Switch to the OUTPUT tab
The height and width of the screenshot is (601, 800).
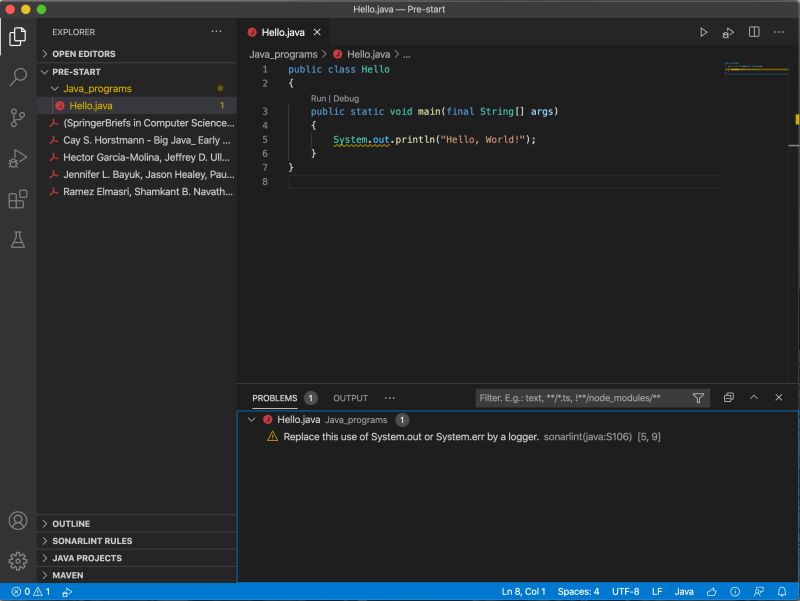(350, 397)
